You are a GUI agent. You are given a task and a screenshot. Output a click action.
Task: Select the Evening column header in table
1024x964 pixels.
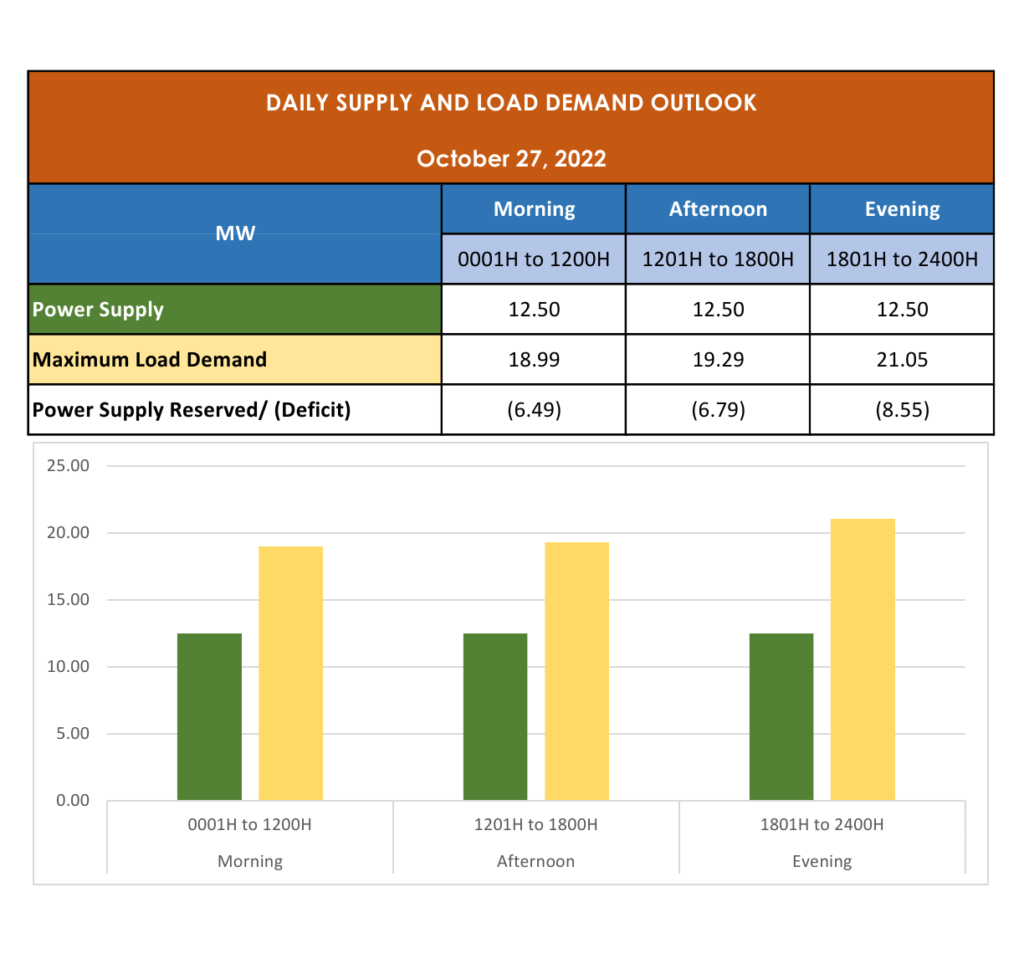(x=901, y=209)
